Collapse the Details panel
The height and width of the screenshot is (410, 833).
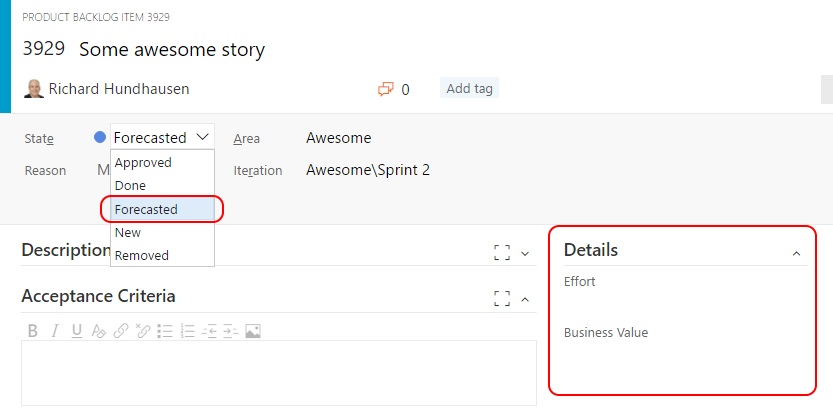click(x=796, y=254)
